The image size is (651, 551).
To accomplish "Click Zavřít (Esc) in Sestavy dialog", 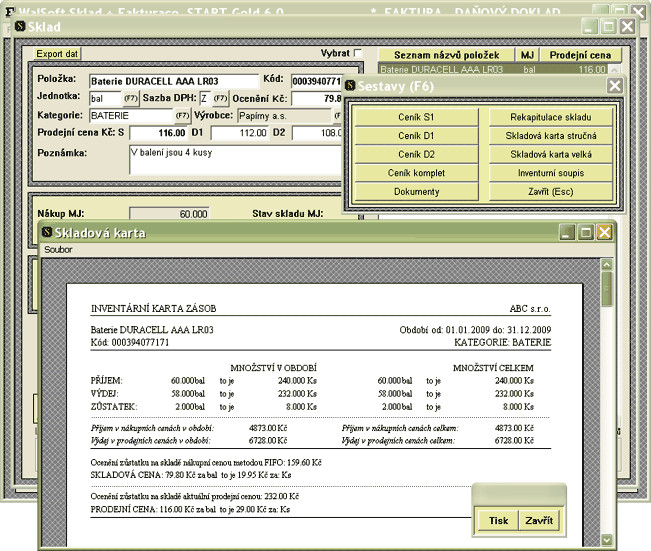I will click(551, 191).
